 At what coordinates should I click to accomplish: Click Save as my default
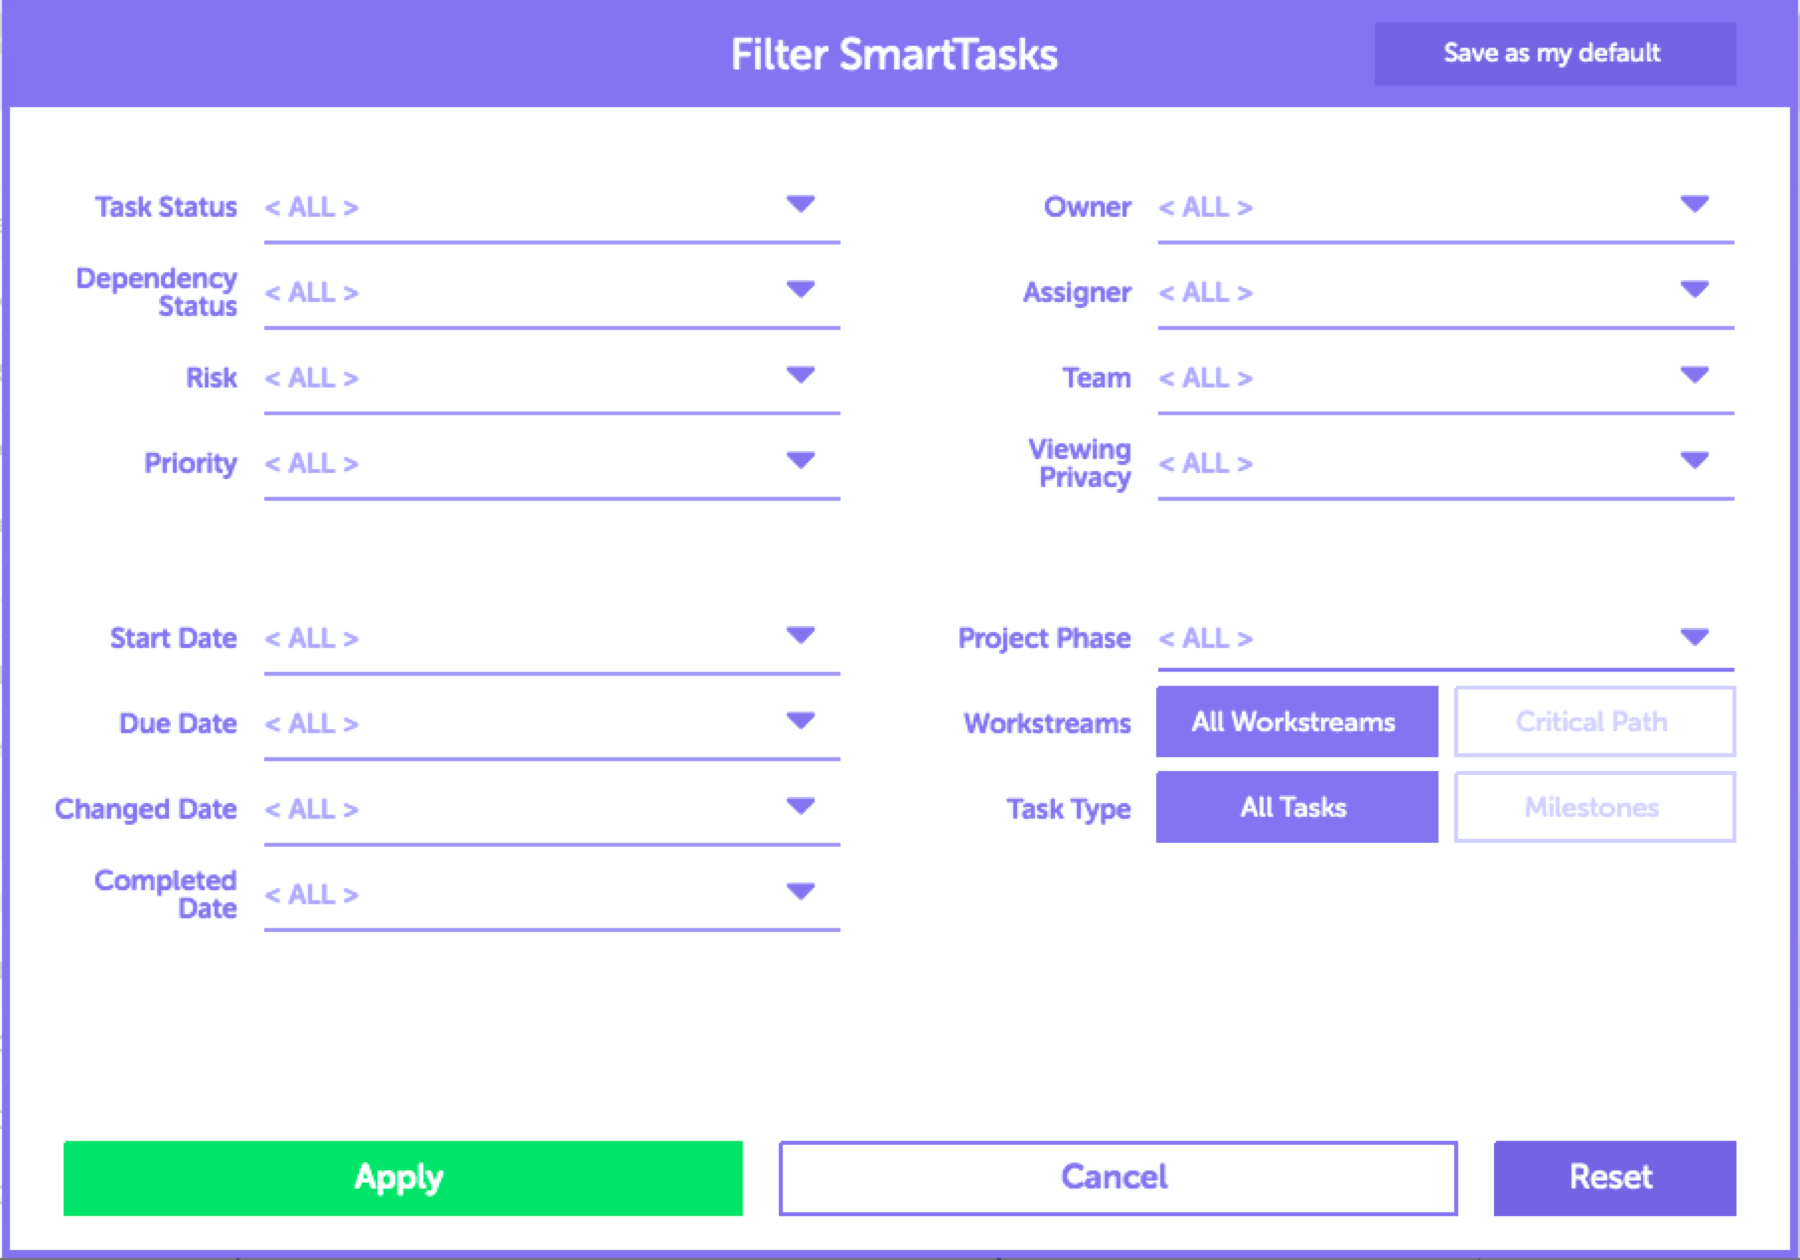pyautogui.click(x=1554, y=54)
